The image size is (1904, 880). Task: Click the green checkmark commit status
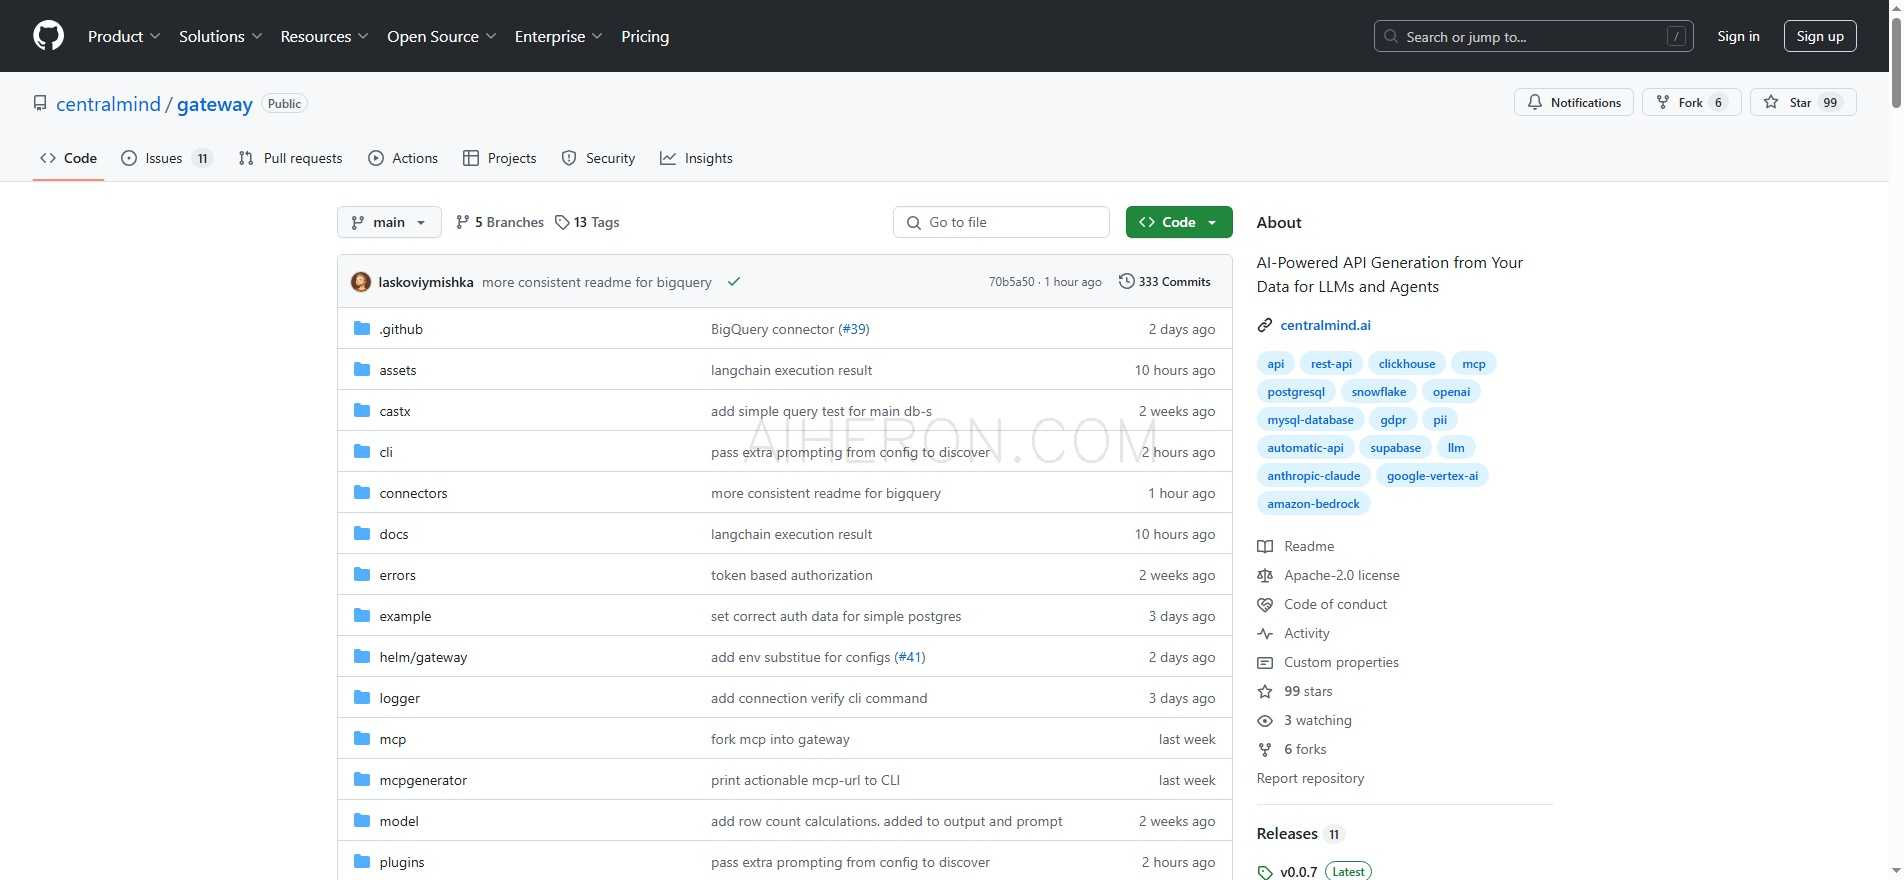734,282
